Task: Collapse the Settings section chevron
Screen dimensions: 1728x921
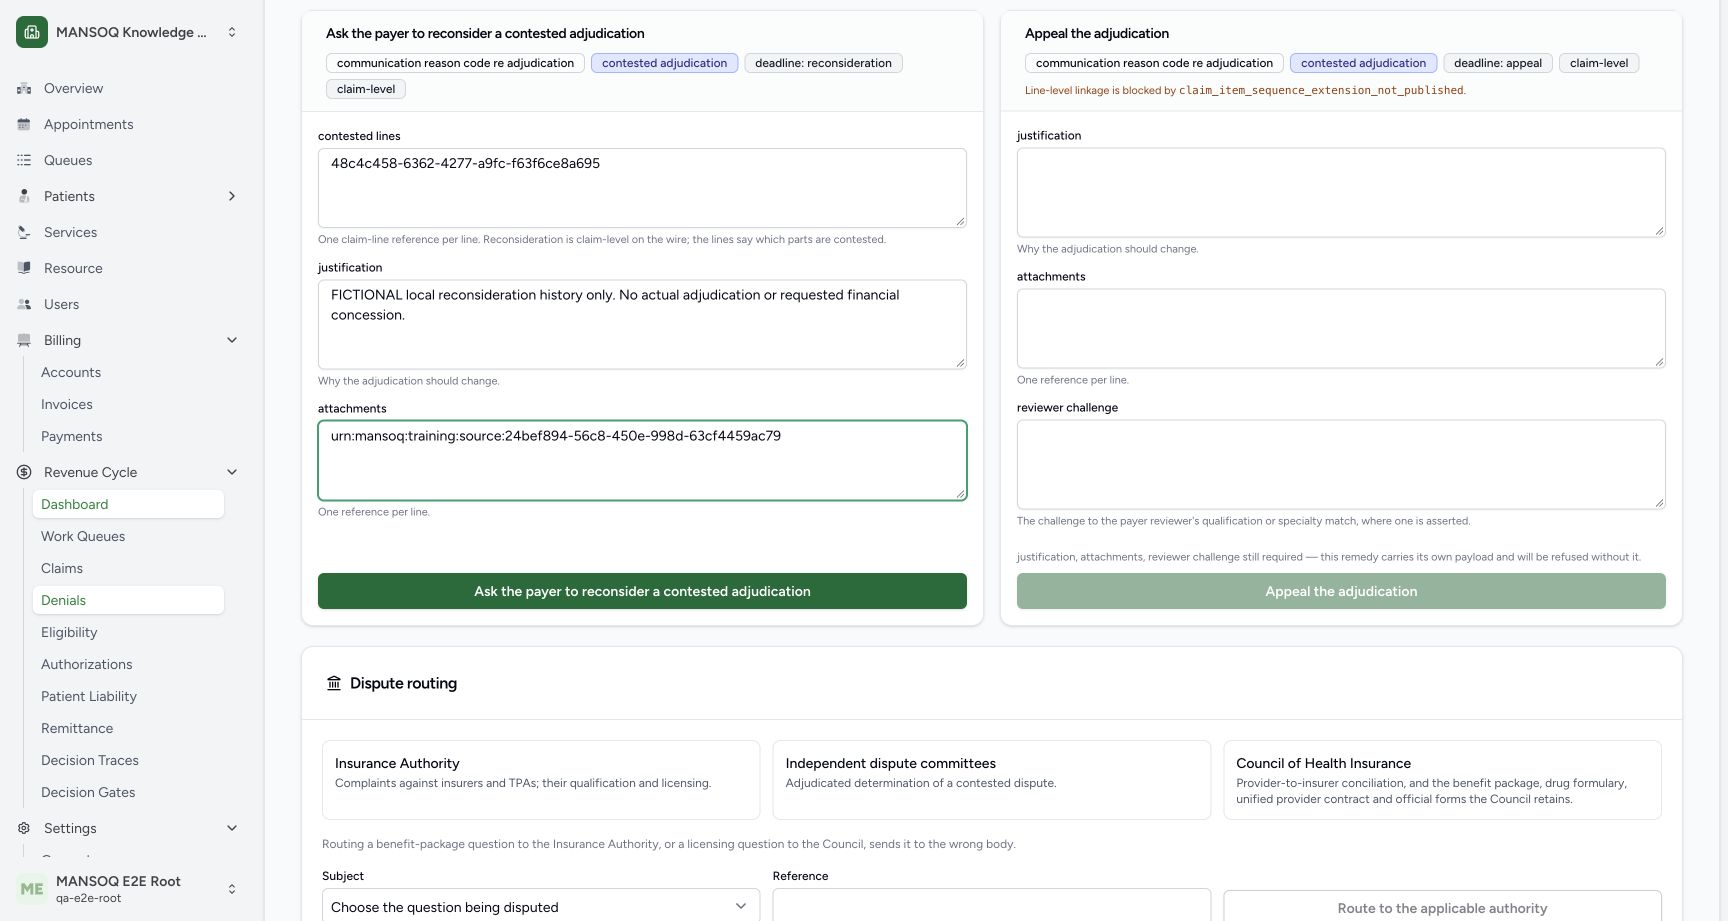Action: coord(232,828)
